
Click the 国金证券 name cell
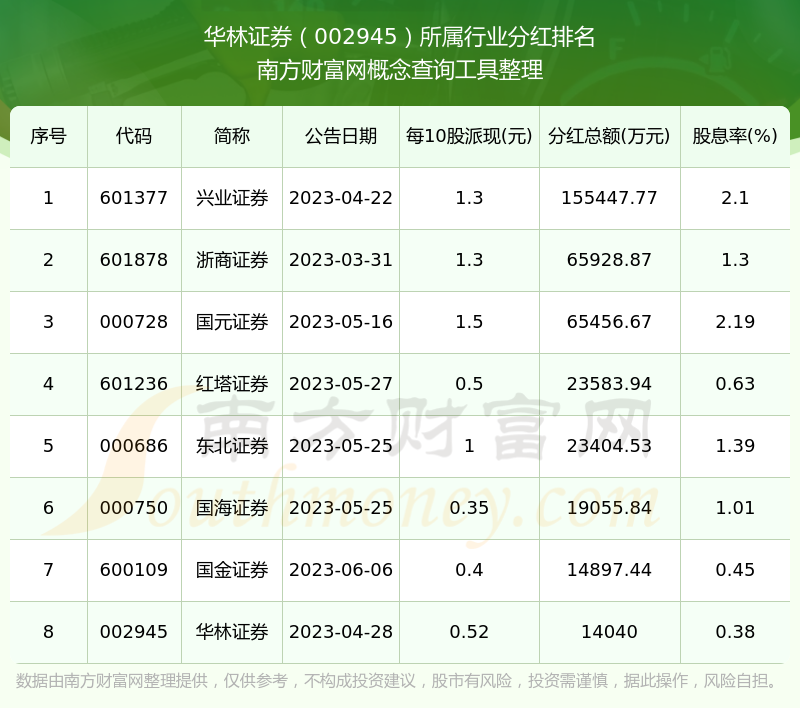(x=232, y=570)
